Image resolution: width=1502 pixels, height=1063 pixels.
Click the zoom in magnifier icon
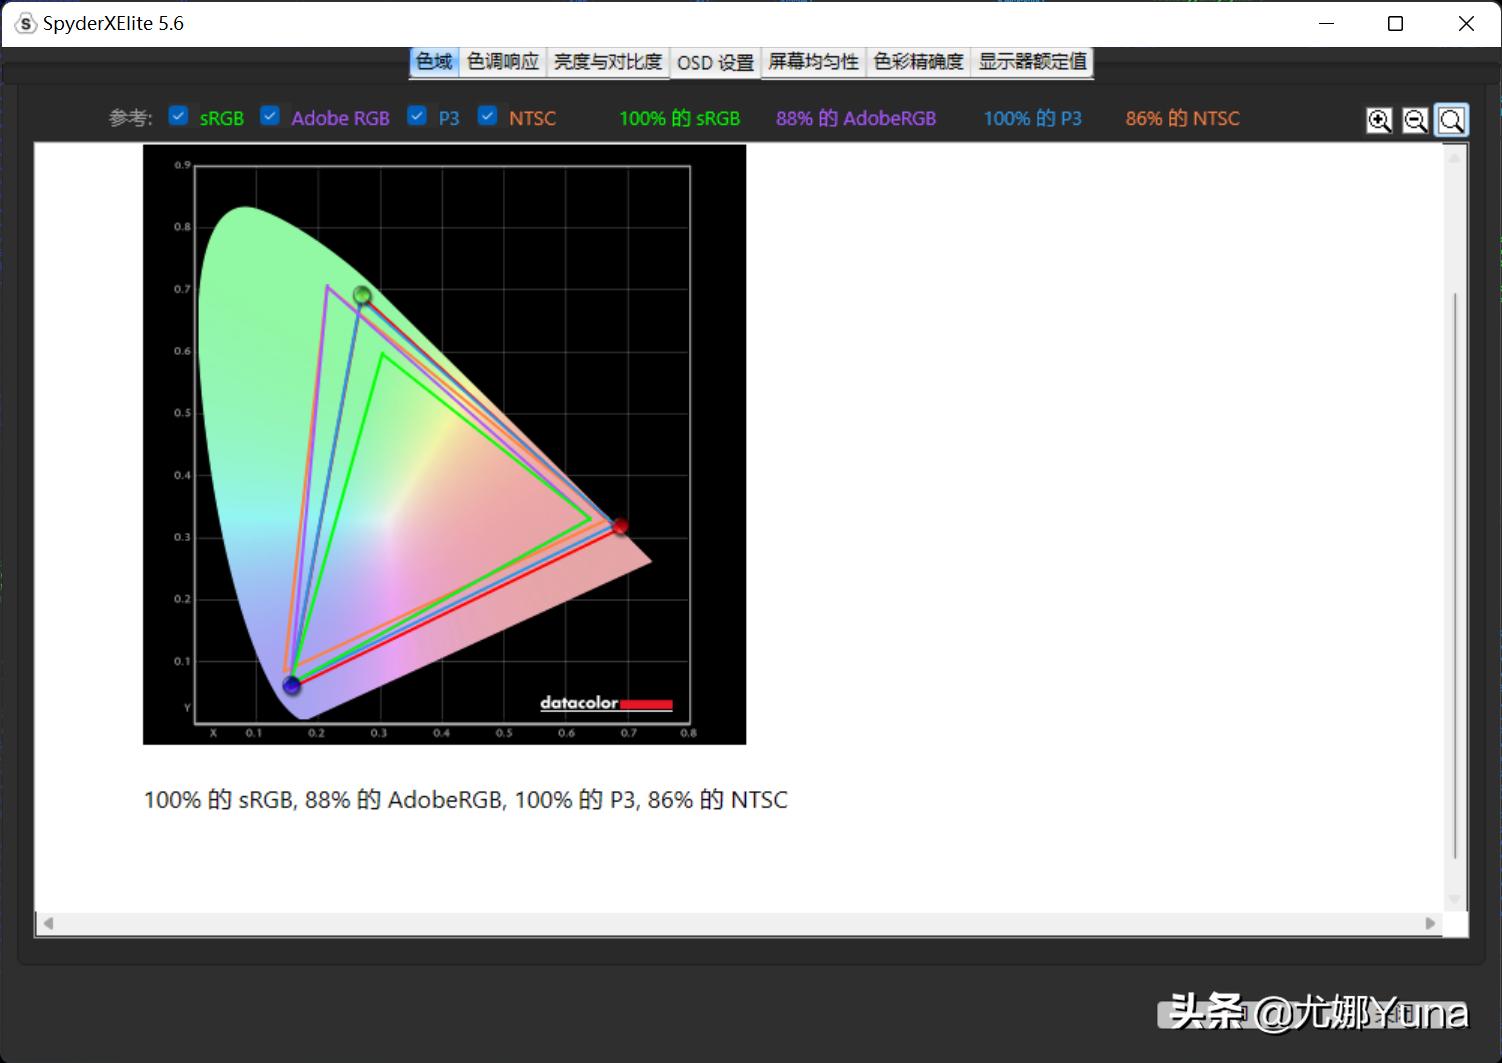pos(1379,120)
